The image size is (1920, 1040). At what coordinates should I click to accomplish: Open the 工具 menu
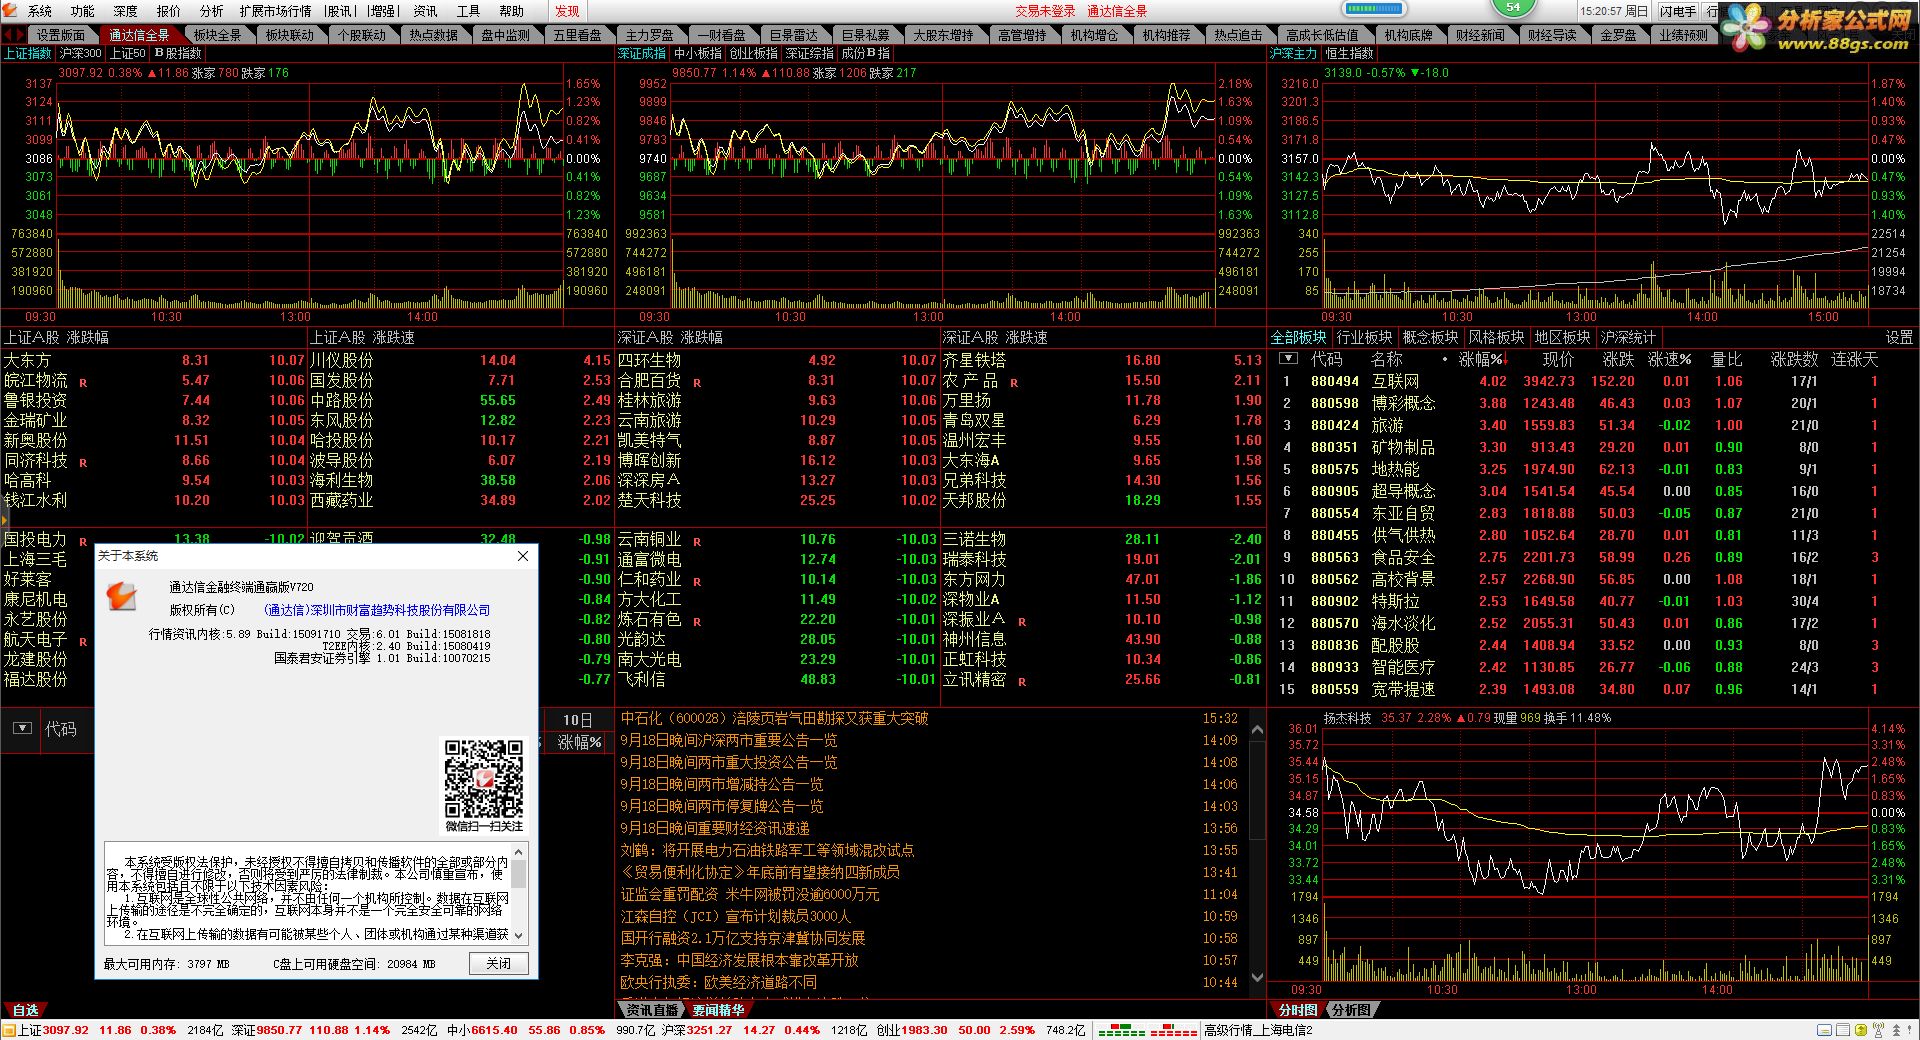[468, 11]
